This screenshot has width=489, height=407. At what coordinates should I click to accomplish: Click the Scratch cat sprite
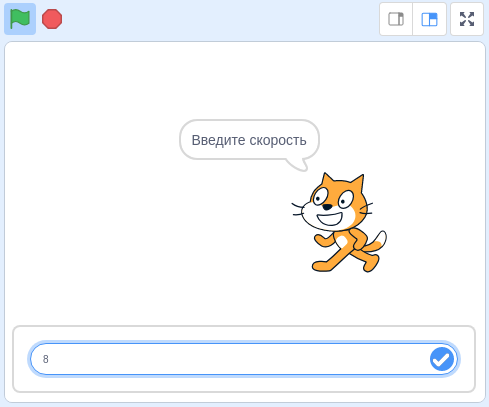click(x=339, y=222)
